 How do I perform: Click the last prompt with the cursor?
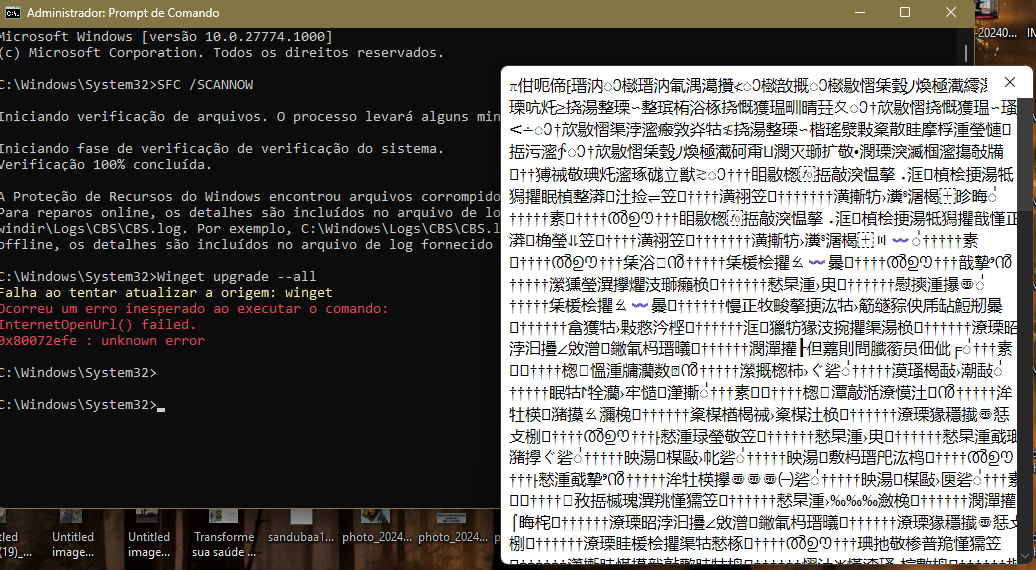[82, 404]
